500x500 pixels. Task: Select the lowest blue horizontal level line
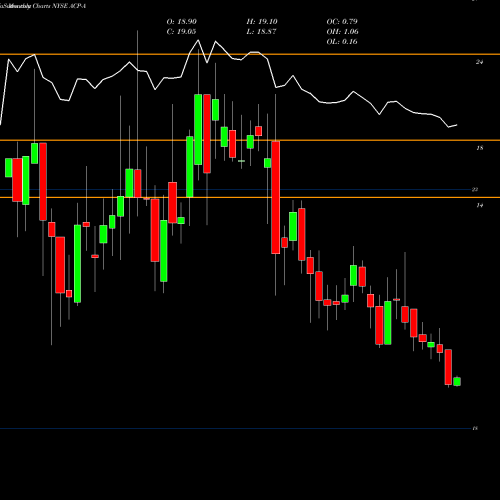click(235, 429)
